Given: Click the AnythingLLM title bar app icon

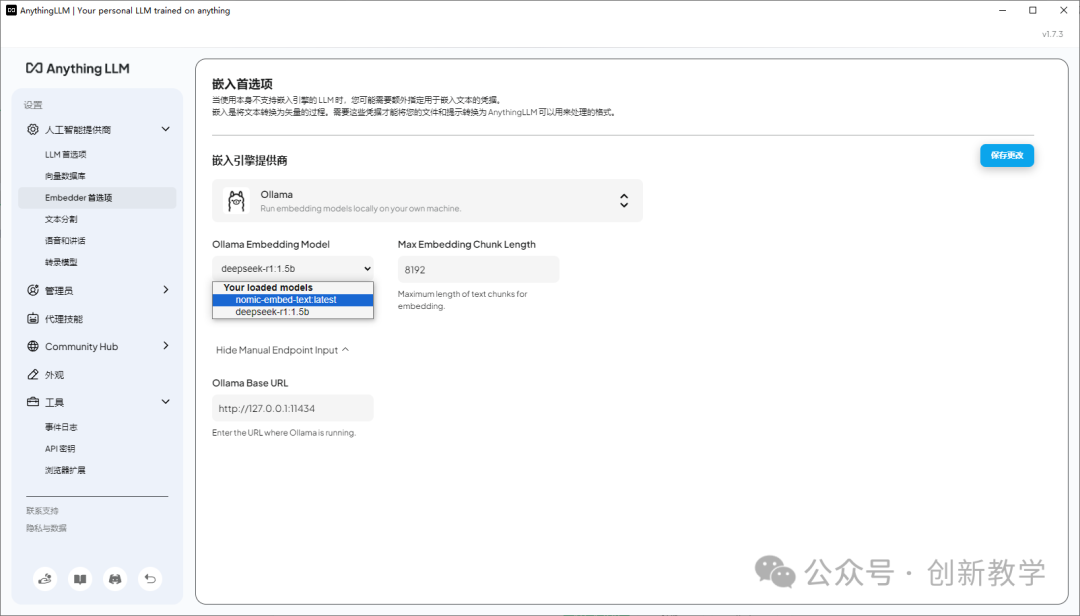Looking at the screenshot, I should (11, 10).
